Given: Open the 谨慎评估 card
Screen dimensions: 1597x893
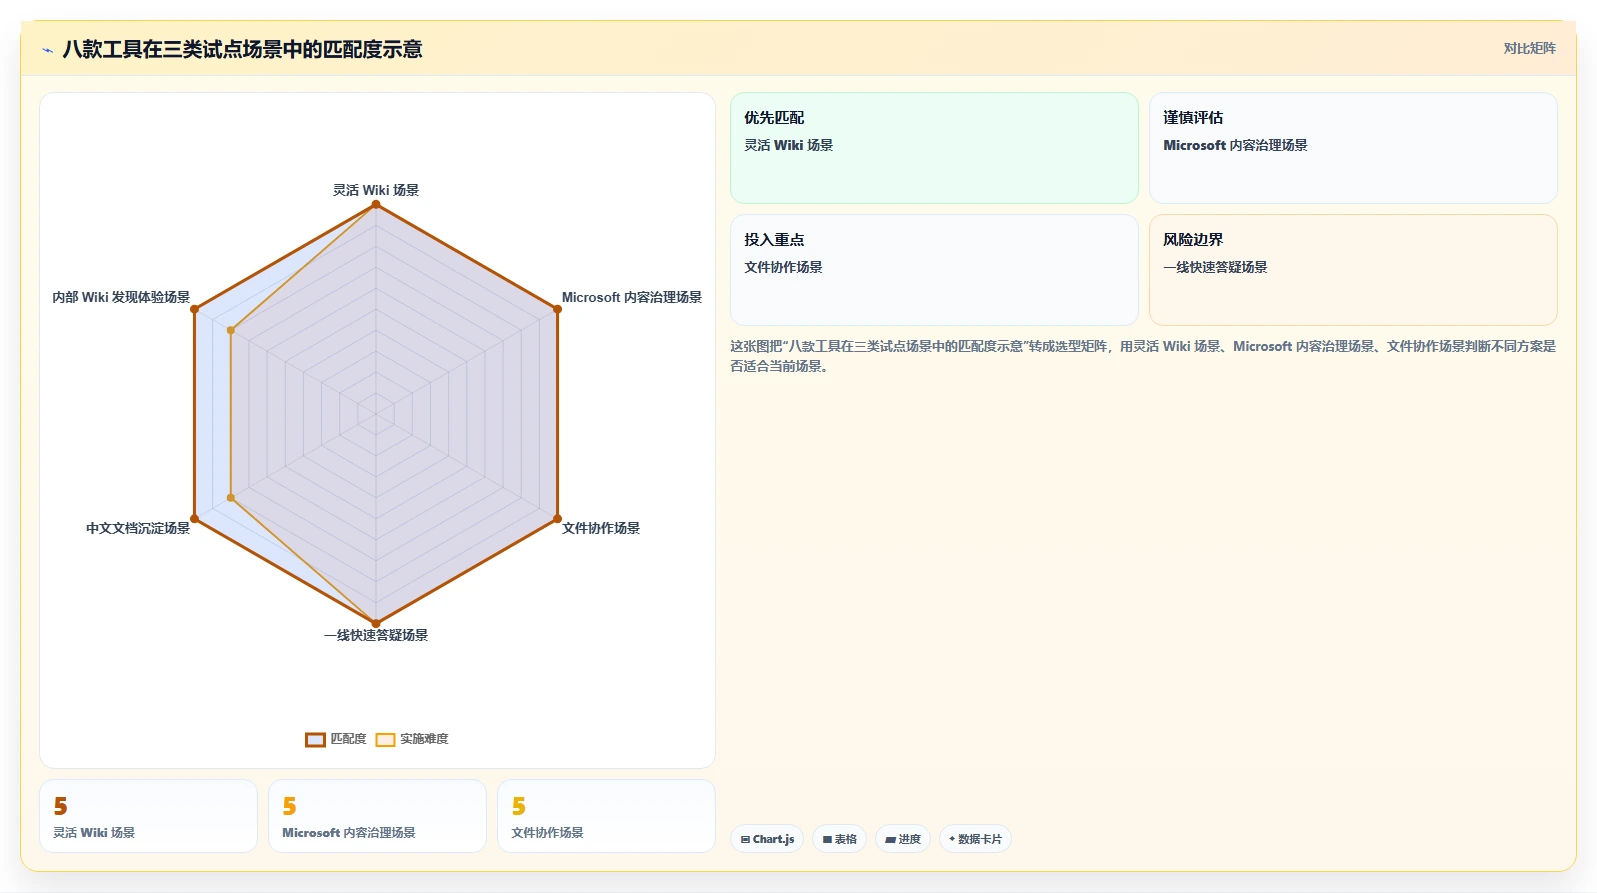Looking at the screenshot, I should click(x=1353, y=148).
